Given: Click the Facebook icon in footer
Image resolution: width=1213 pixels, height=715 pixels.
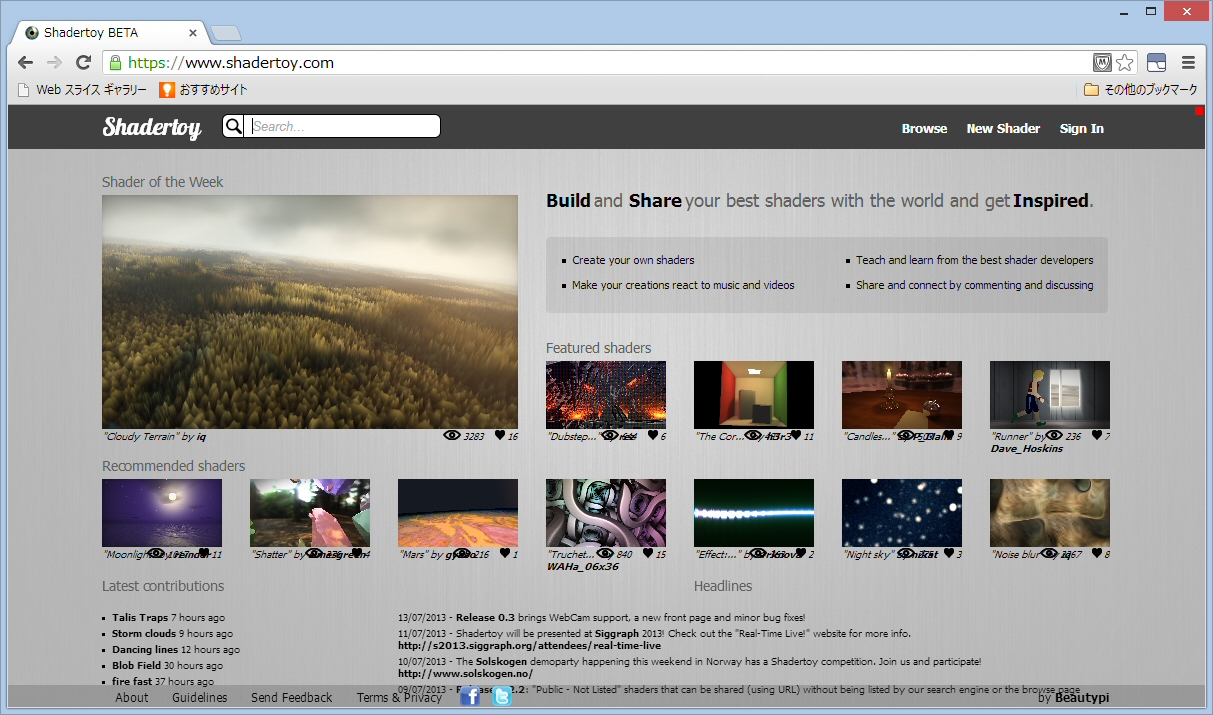Looking at the screenshot, I should 470,696.
